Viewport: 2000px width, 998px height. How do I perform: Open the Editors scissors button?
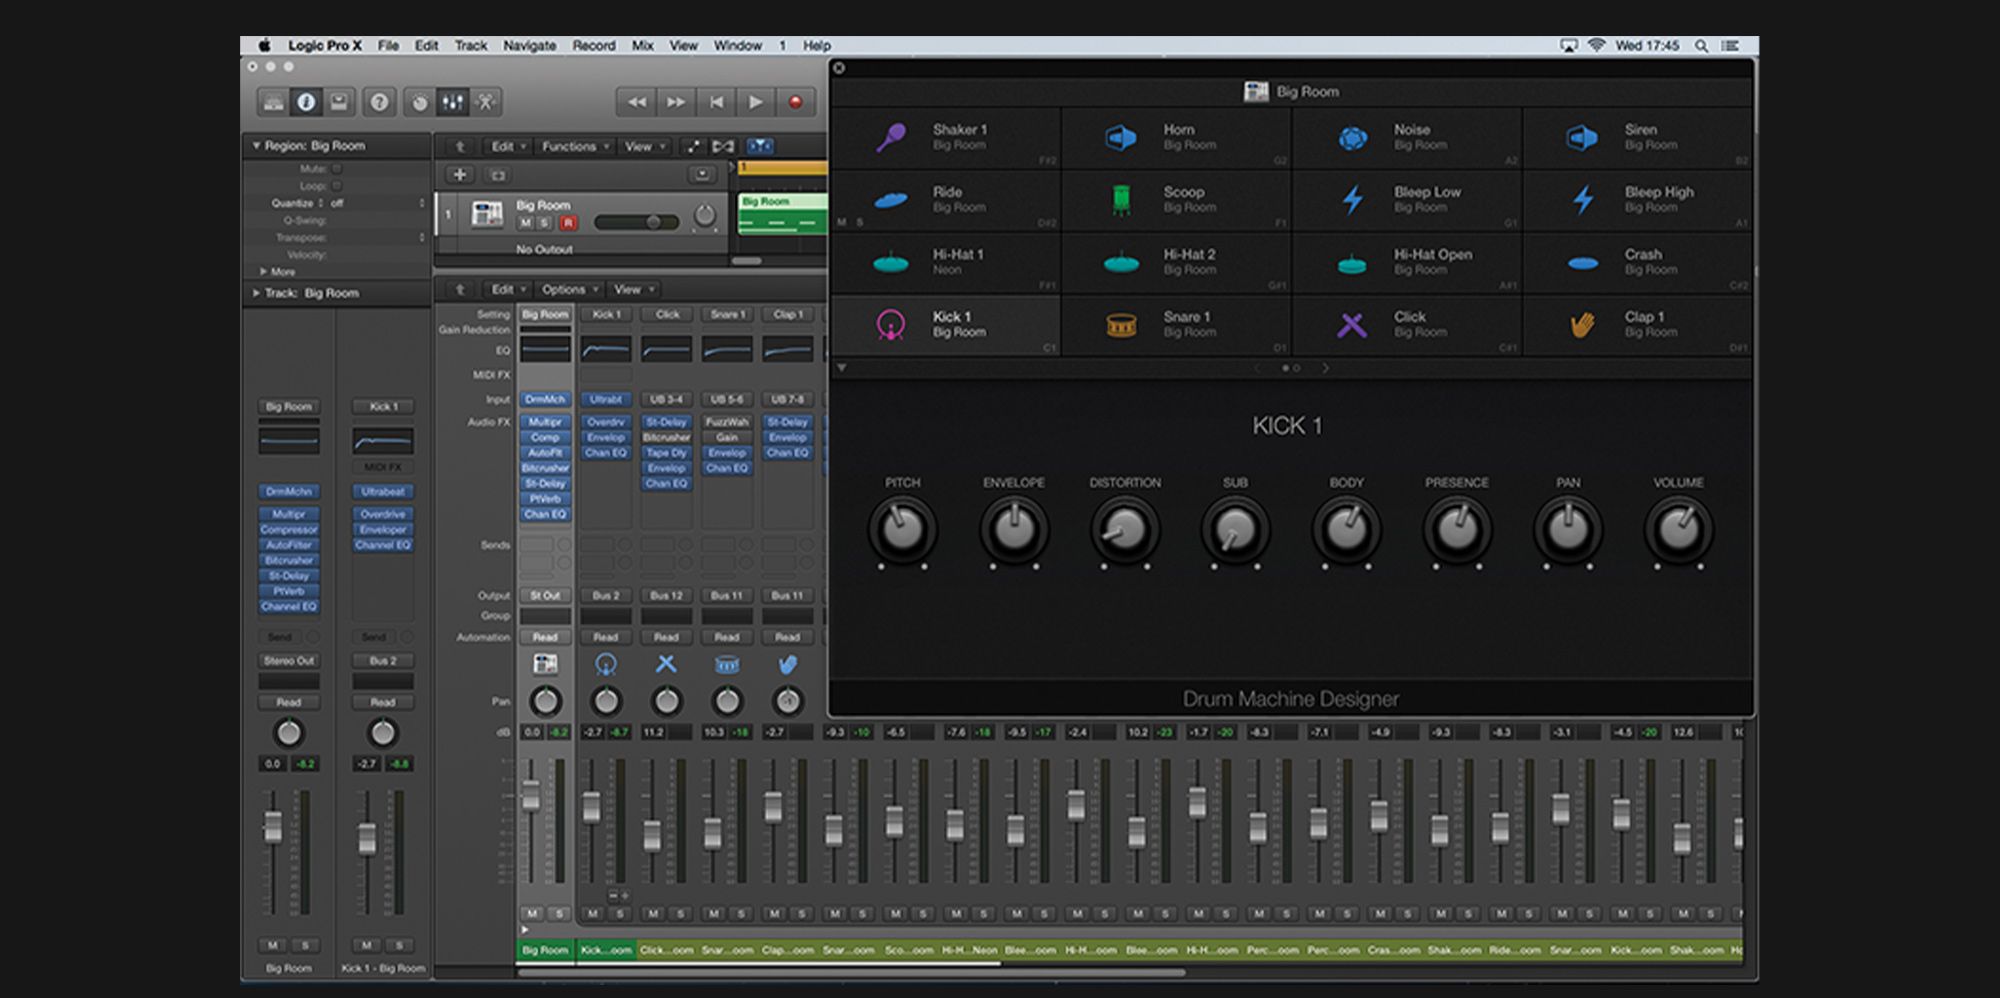coord(486,102)
